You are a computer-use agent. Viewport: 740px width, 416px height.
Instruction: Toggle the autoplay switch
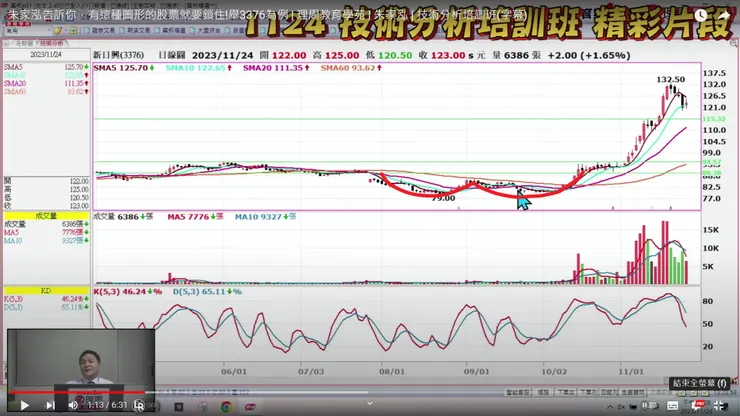pos(649,405)
